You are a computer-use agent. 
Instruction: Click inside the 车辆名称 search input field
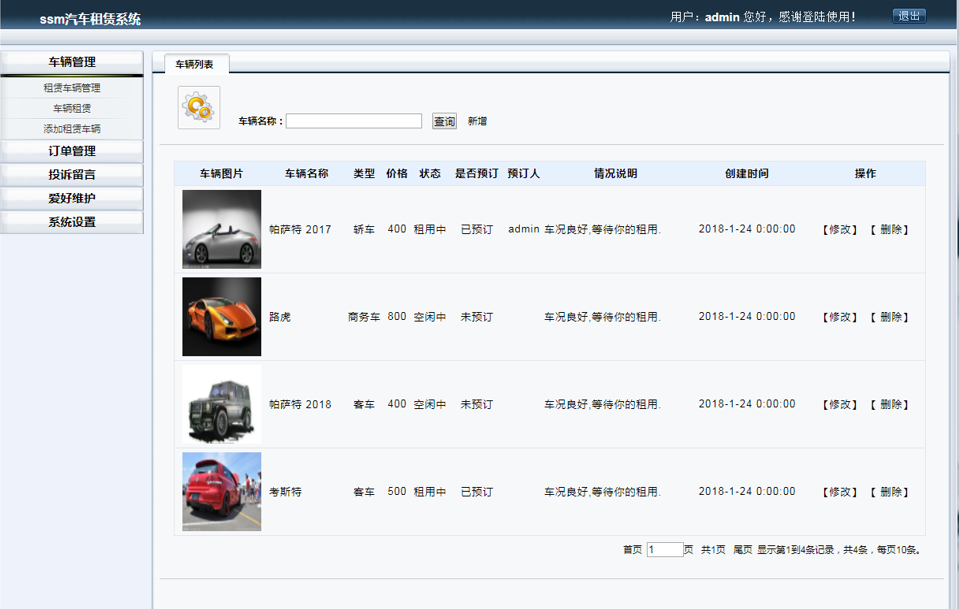point(355,120)
